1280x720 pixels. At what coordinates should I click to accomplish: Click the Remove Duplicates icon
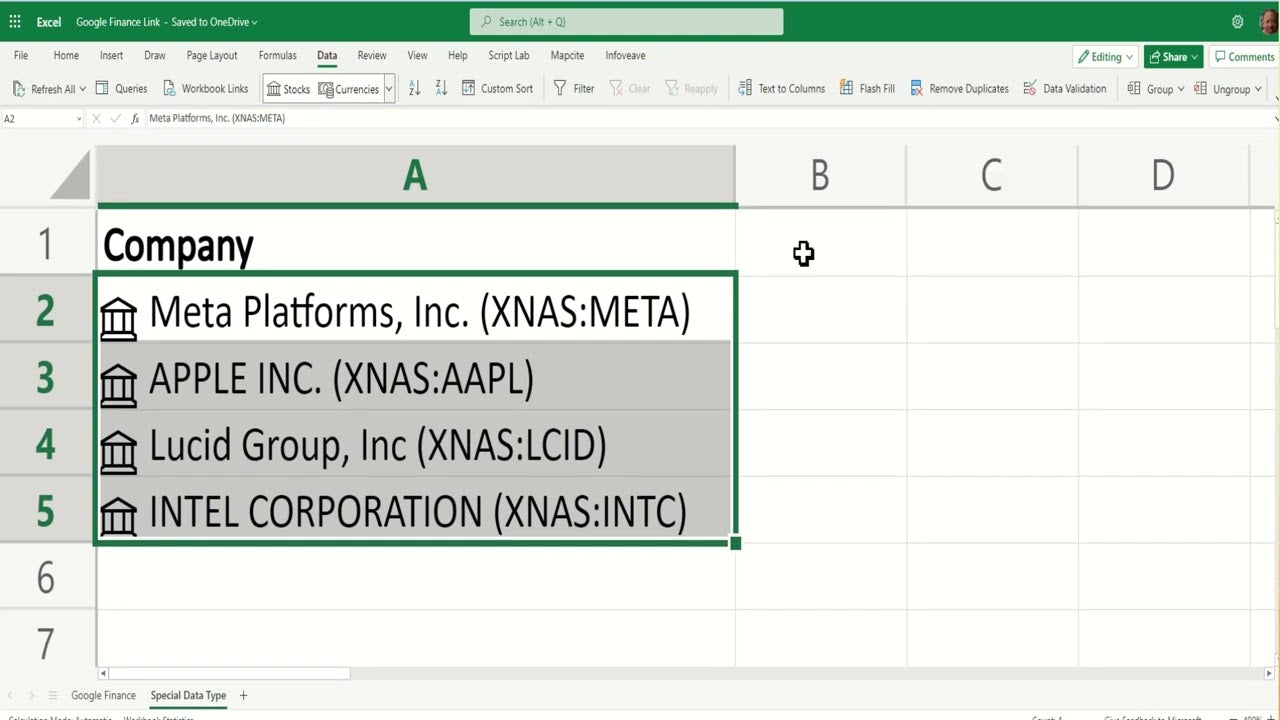click(916, 88)
